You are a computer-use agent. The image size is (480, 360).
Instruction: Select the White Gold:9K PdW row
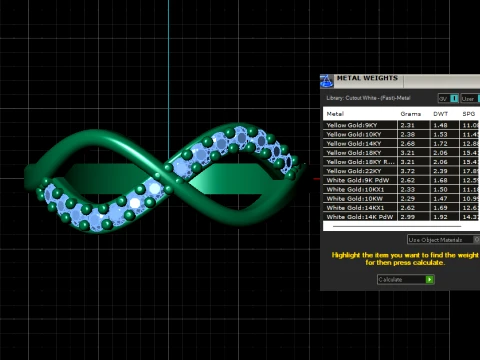click(x=401, y=180)
